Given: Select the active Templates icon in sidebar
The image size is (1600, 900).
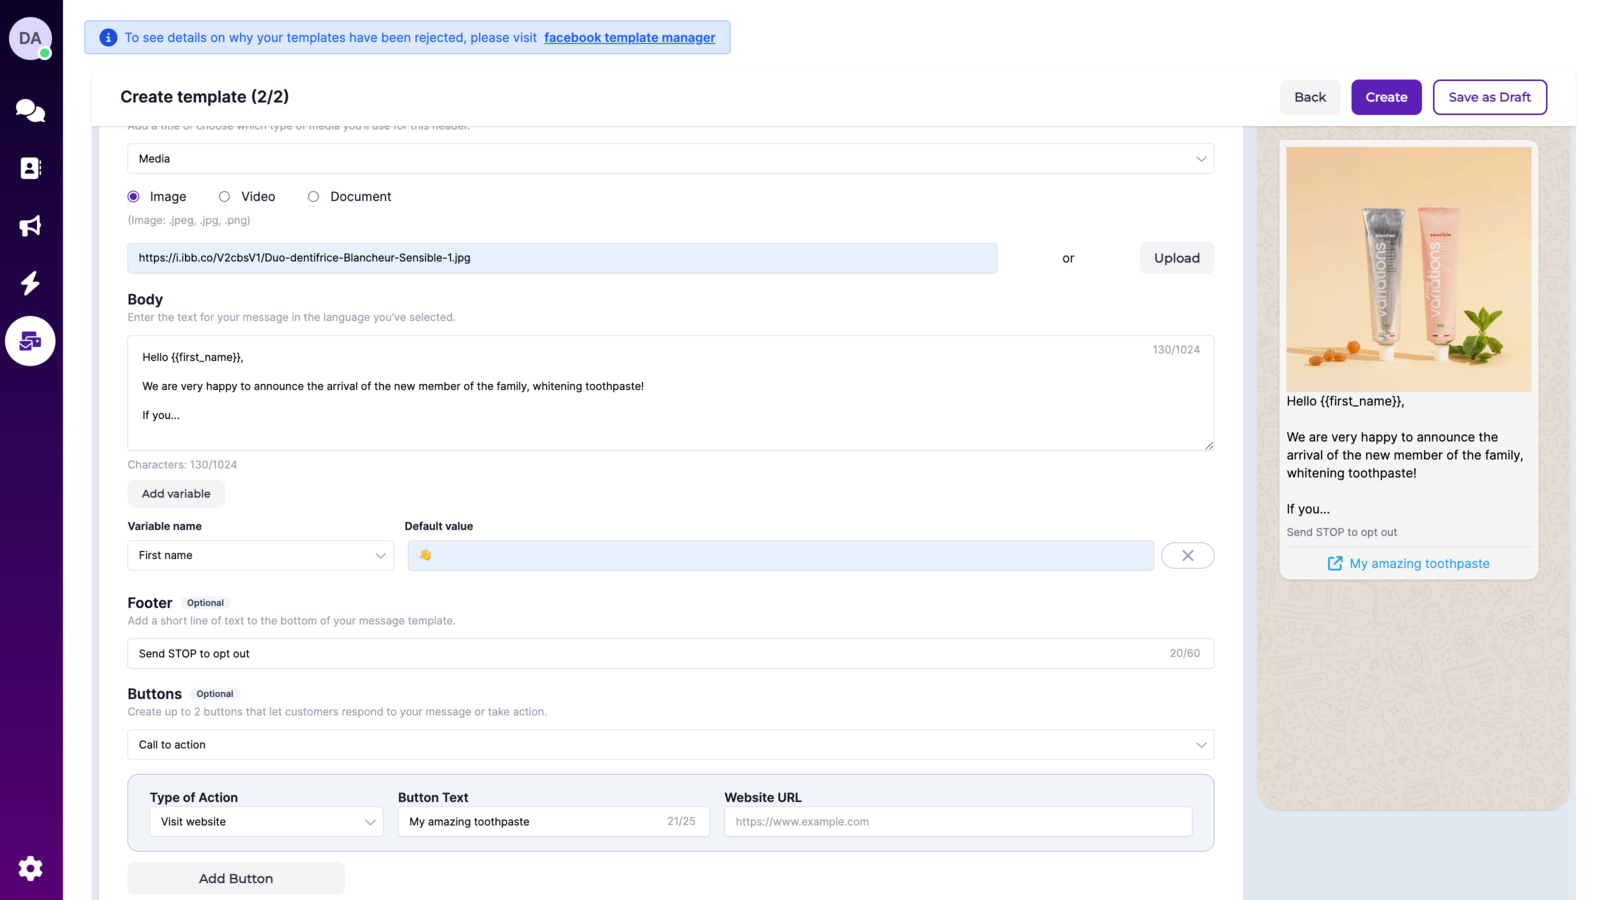Looking at the screenshot, I should coord(30,341).
